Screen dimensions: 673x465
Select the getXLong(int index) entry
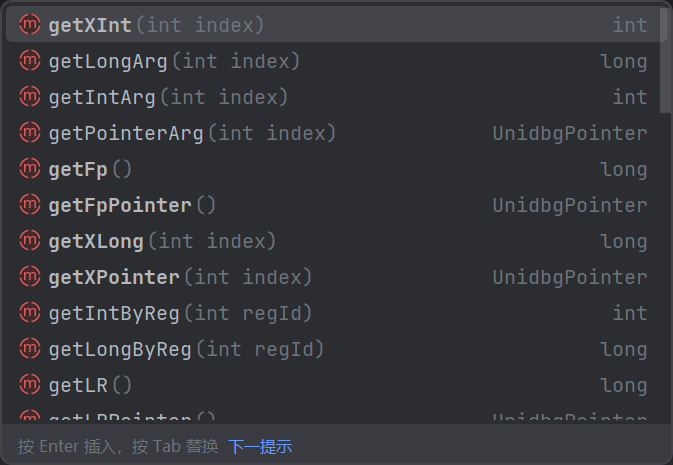pos(333,241)
